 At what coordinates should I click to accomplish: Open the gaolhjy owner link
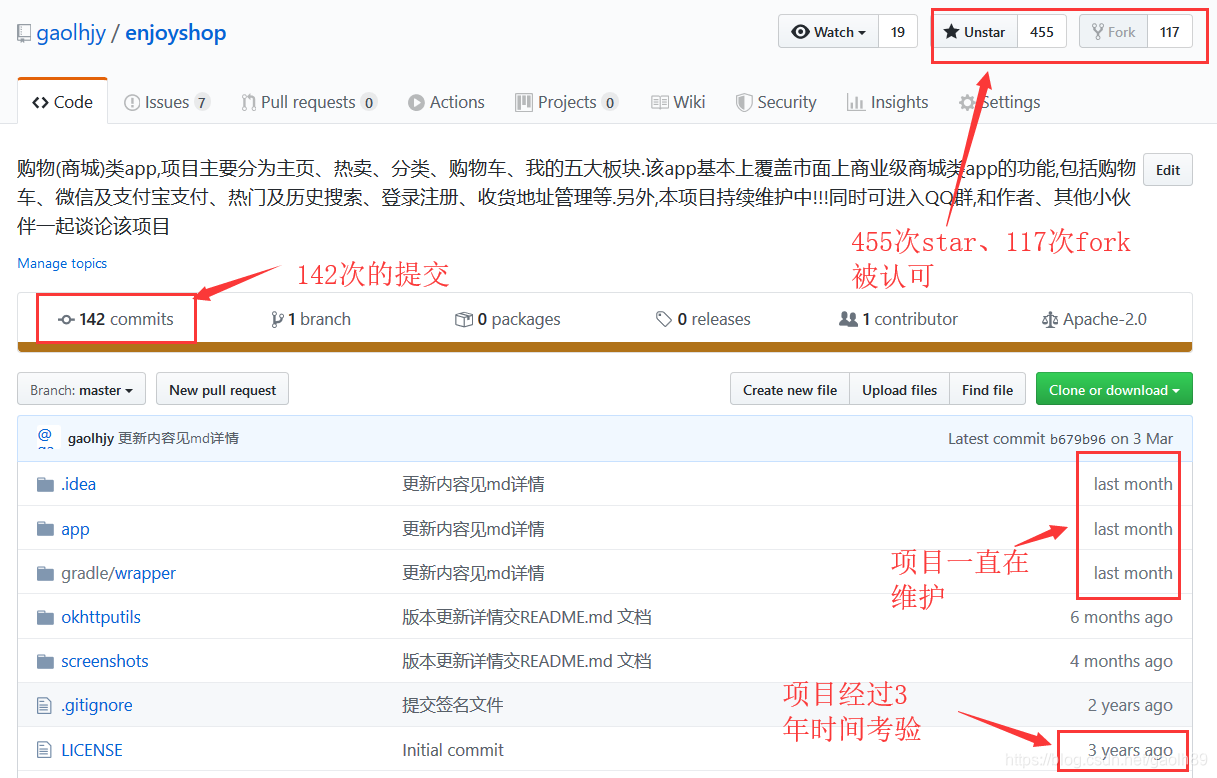(71, 33)
